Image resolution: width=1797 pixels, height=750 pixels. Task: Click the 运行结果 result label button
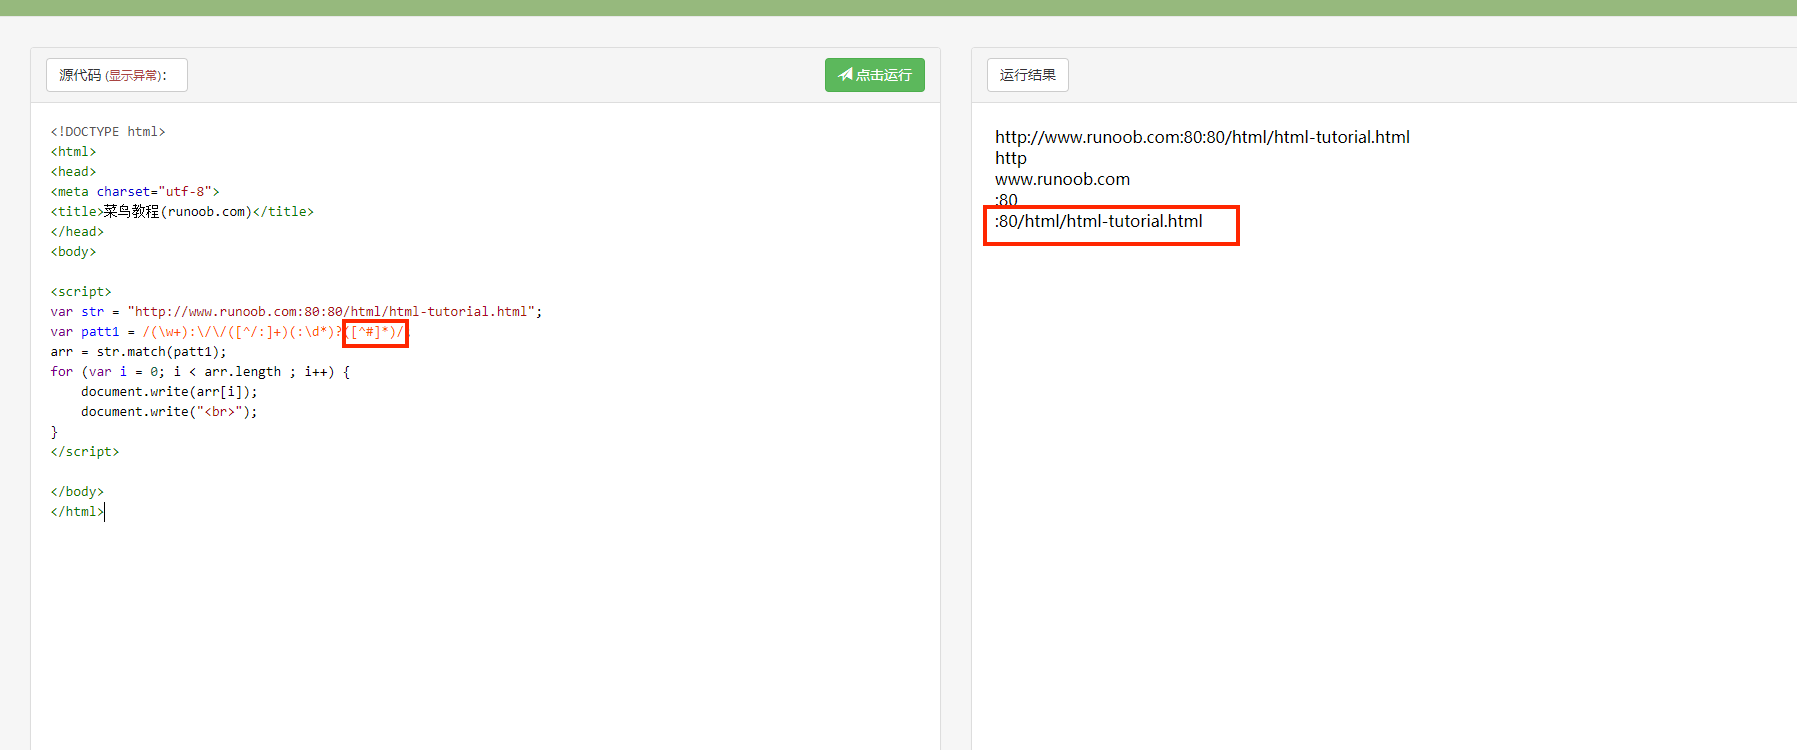click(x=1027, y=75)
